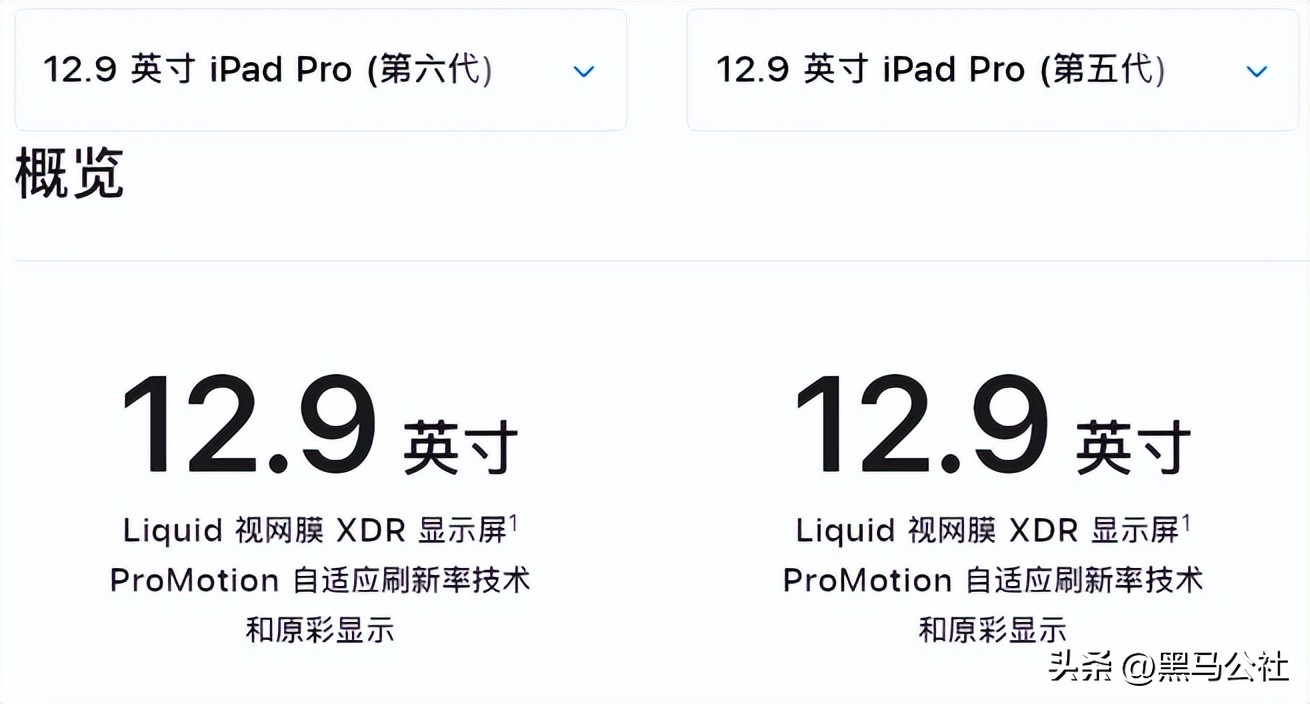Click the blue chevron on the first selector

[x=584, y=71]
